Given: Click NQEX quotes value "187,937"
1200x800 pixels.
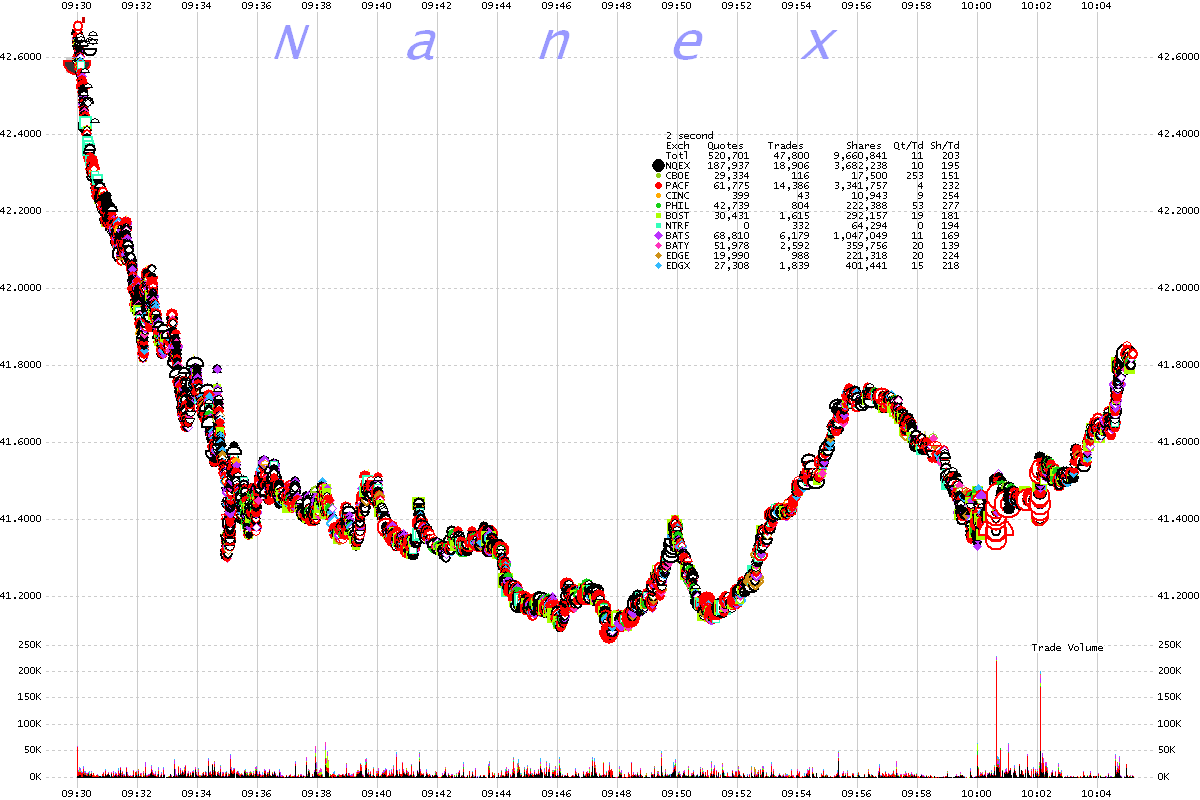Looking at the screenshot, I should tap(729, 165).
